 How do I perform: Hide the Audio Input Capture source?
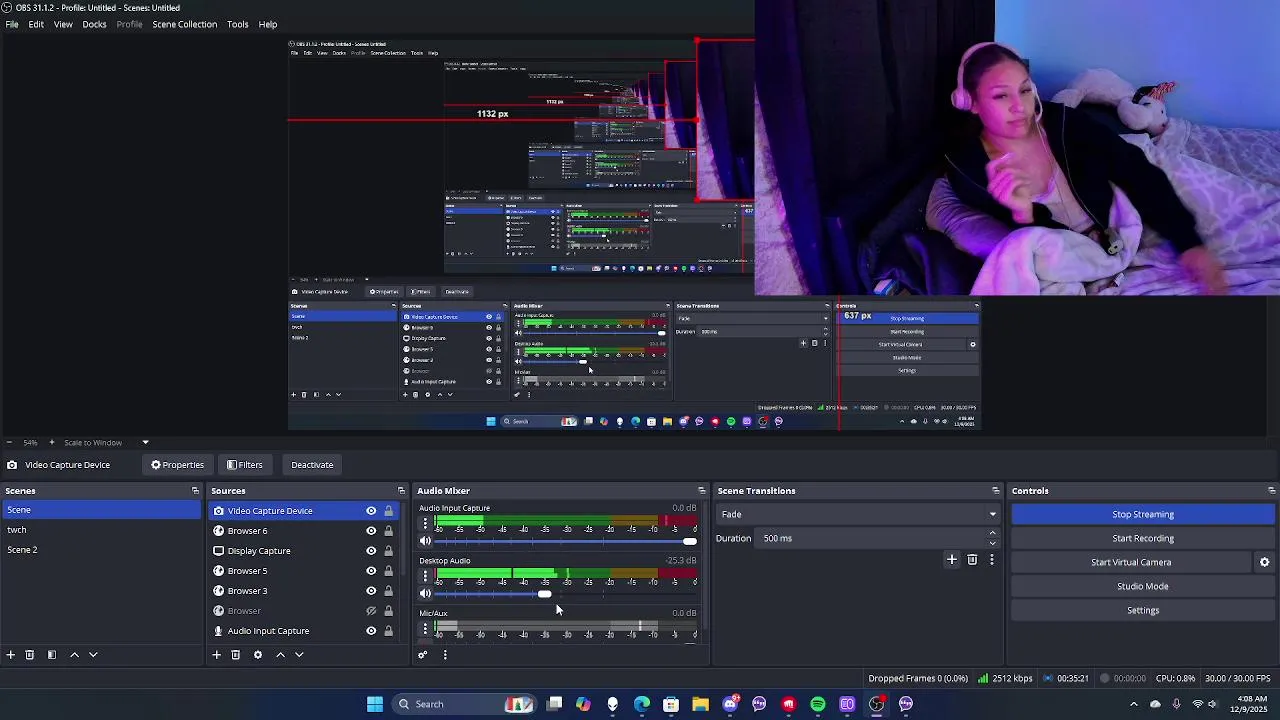coord(371,631)
